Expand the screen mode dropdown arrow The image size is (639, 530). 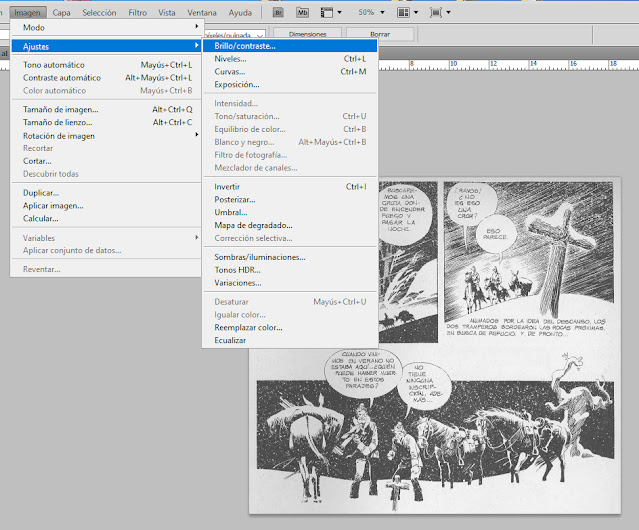pos(449,13)
